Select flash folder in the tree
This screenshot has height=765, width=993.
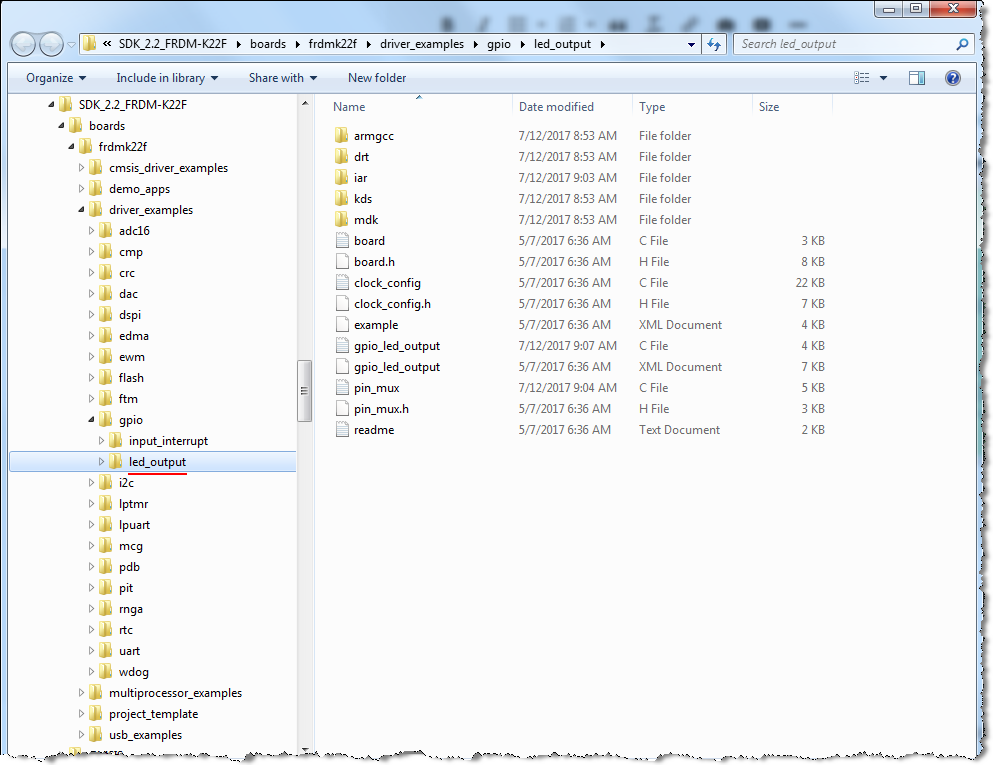(131, 377)
